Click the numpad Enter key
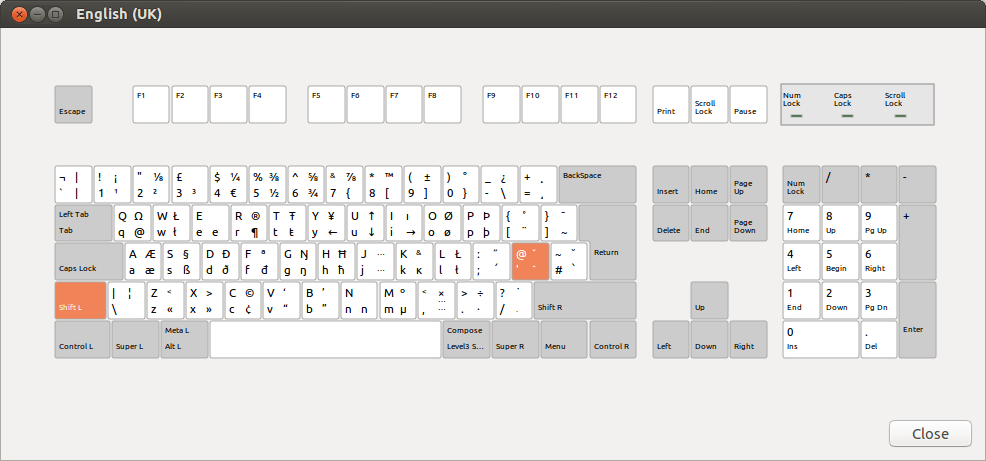This screenshot has height=461, width=986. (x=917, y=320)
